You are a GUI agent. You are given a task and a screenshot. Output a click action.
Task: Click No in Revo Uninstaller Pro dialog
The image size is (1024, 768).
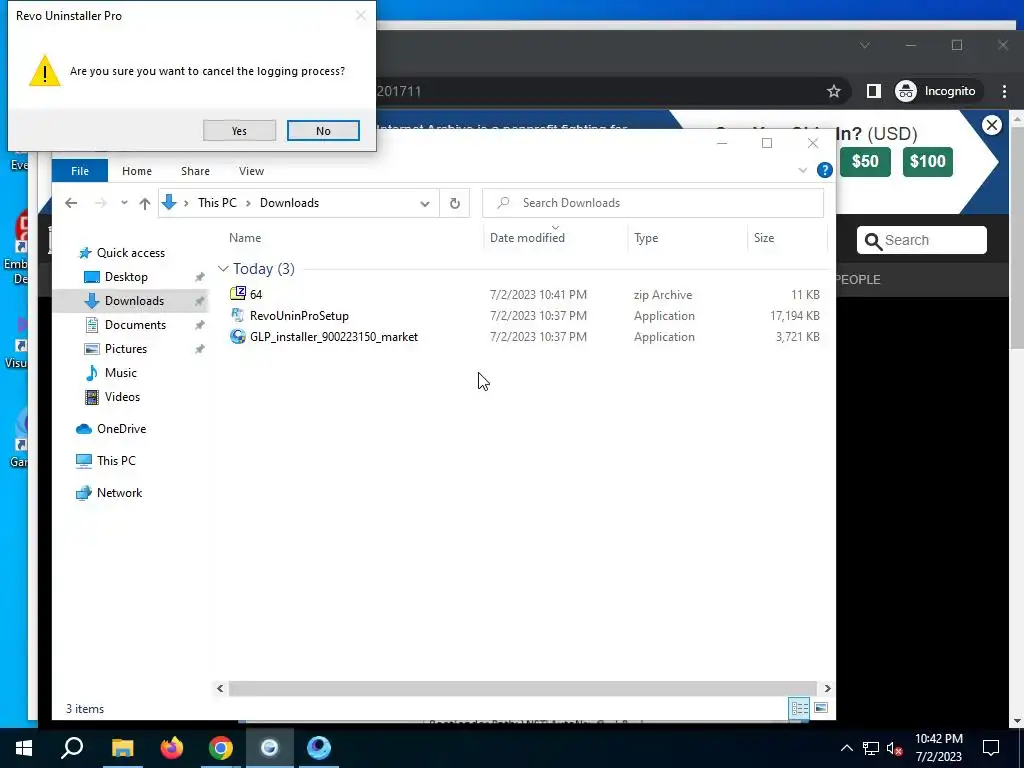pos(323,131)
